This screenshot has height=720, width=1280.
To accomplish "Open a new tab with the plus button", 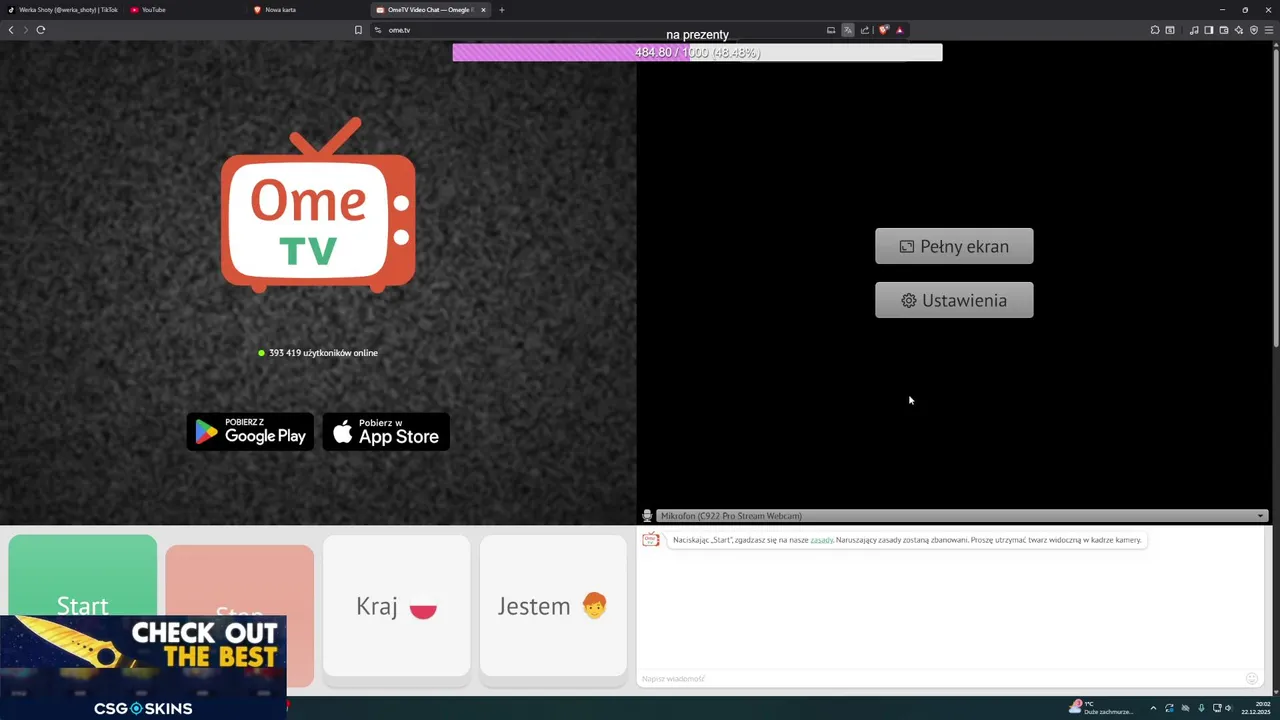I will pyautogui.click(x=502, y=10).
